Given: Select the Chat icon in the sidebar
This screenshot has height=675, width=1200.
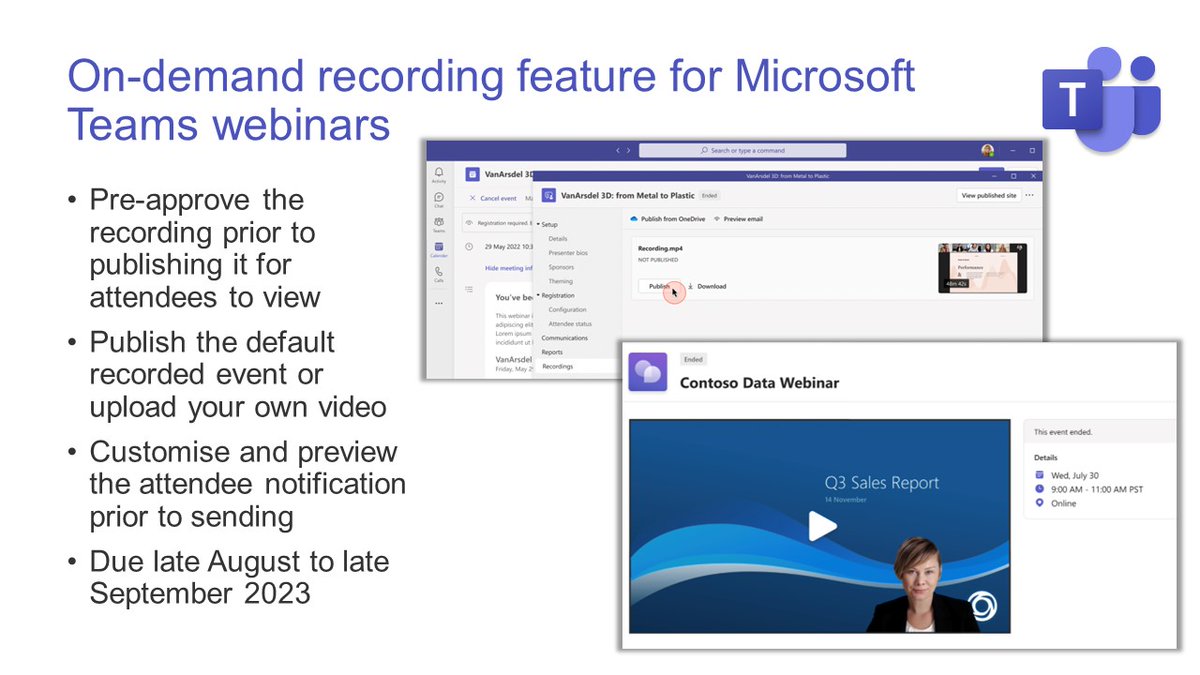Looking at the screenshot, I should point(439,198).
